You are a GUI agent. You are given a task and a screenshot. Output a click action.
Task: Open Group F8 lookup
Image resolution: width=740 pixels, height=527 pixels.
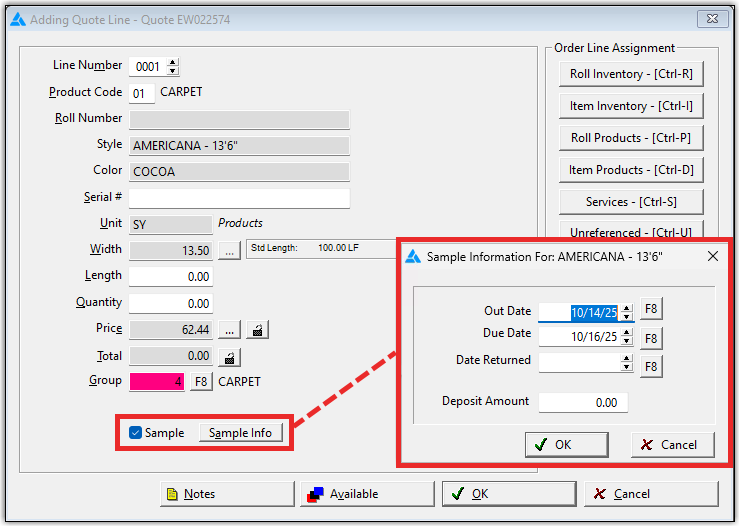click(x=201, y=381)
